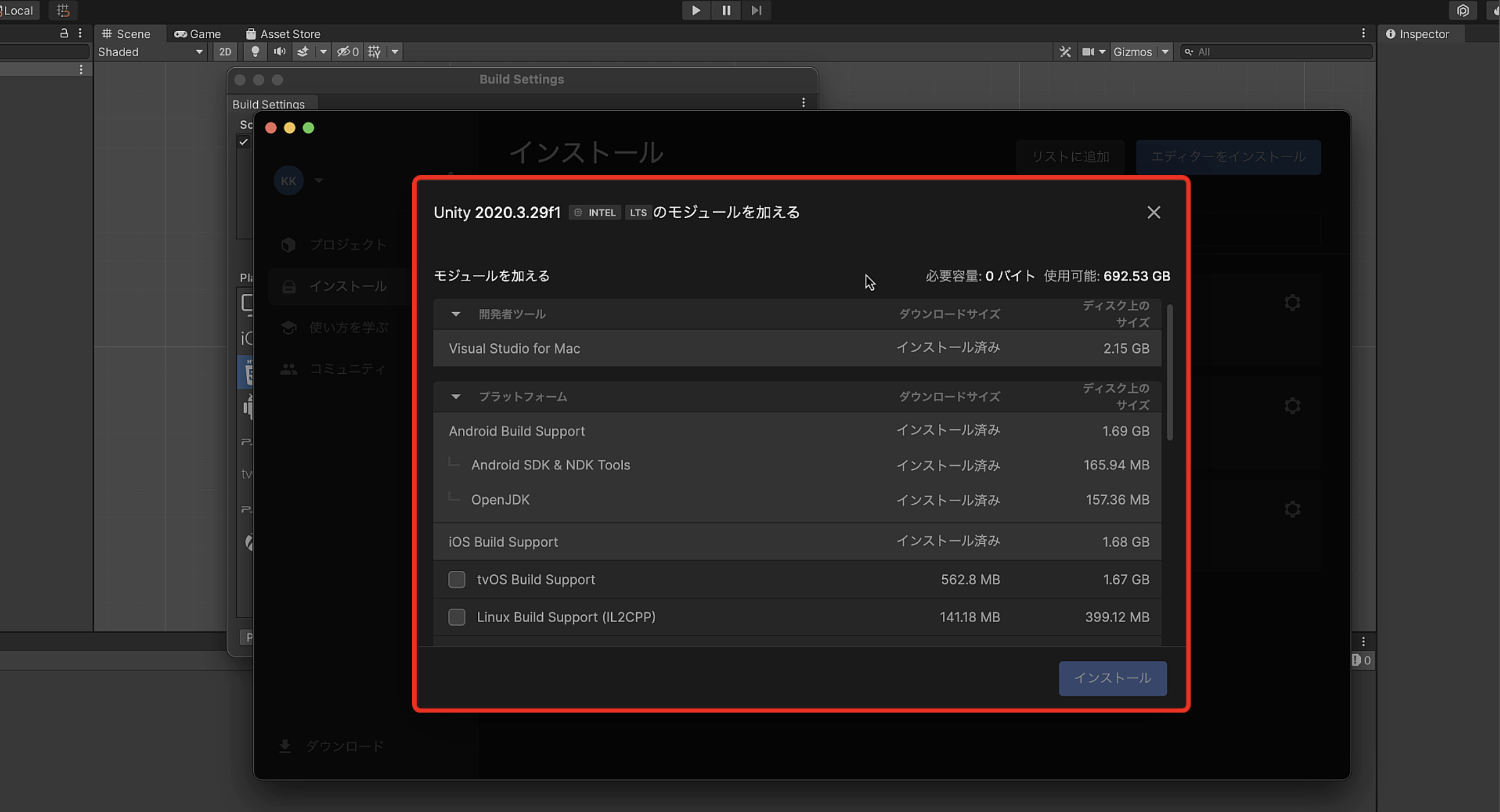
Task: Open component editor tools icon
Action: pyautogui.click(x=1065, y=52)
